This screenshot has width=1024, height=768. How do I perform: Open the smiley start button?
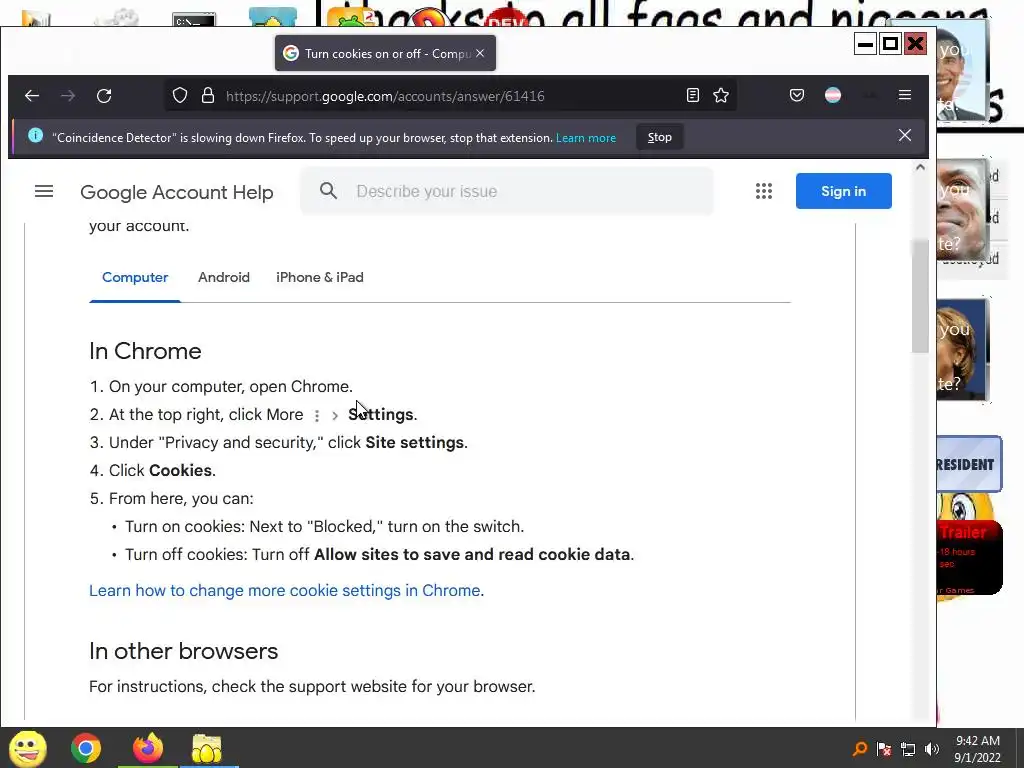pyautogui.click(x=28, y=748)
